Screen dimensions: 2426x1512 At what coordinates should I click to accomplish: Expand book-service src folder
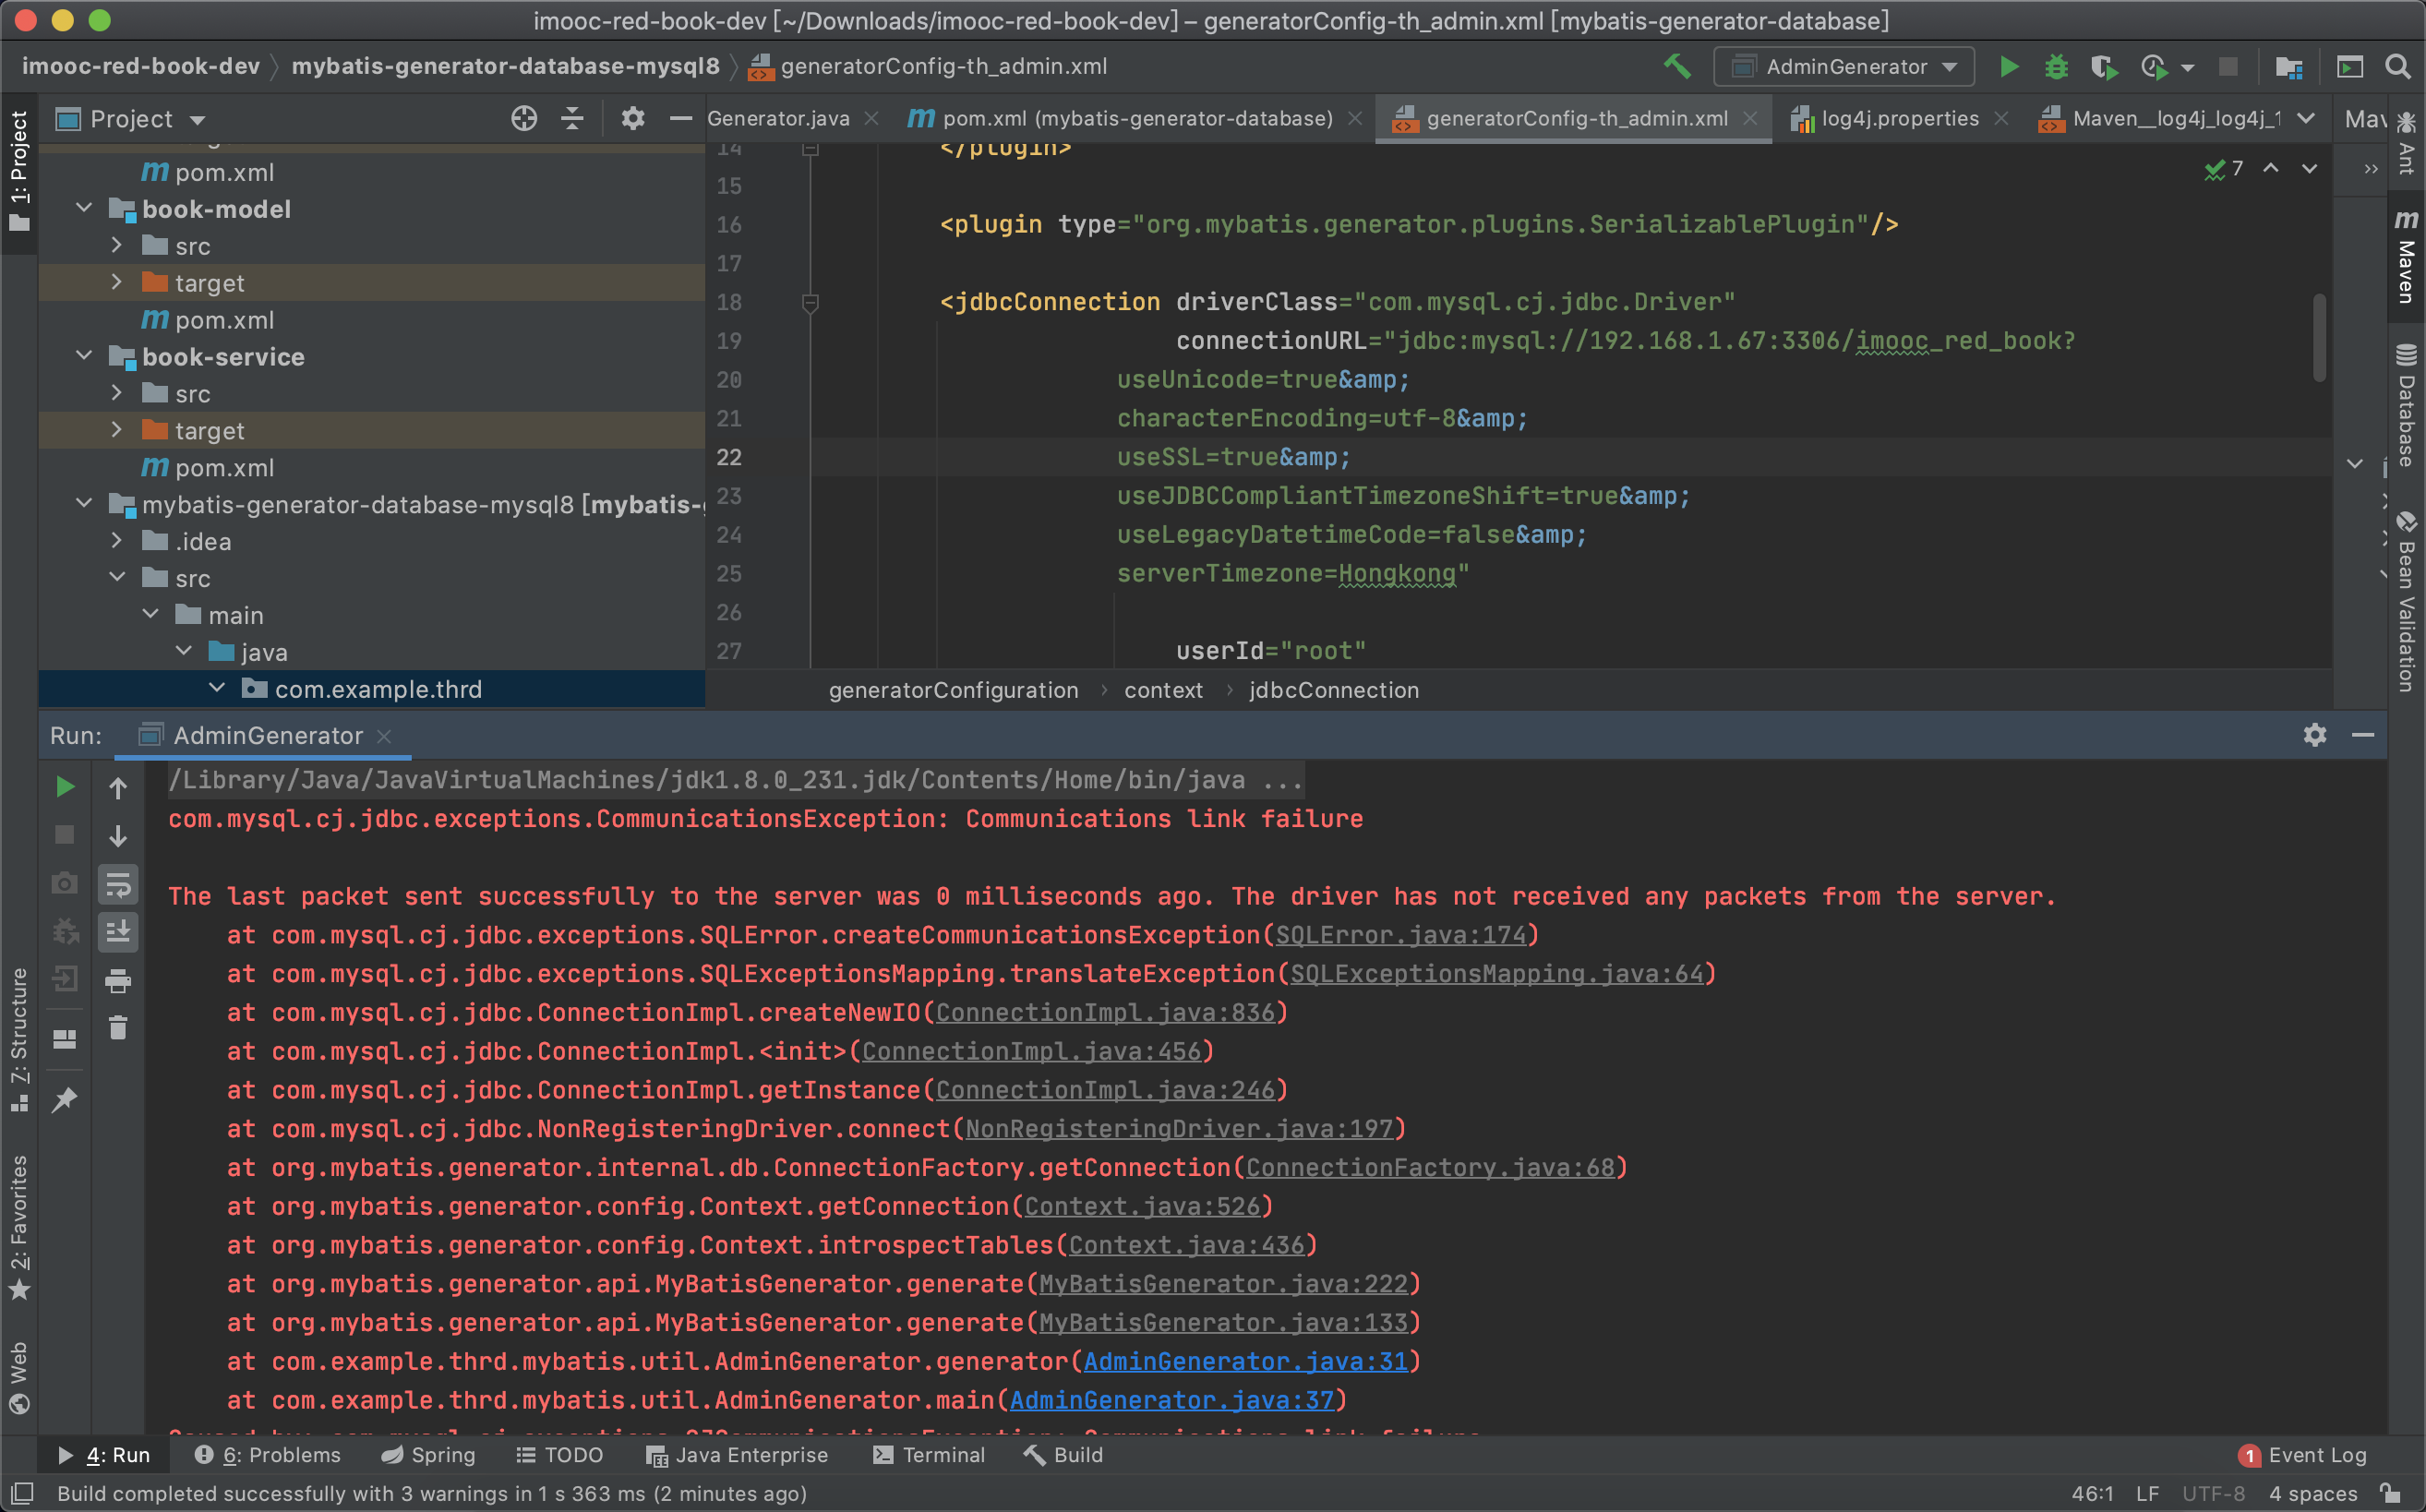(x=117, y=393)
